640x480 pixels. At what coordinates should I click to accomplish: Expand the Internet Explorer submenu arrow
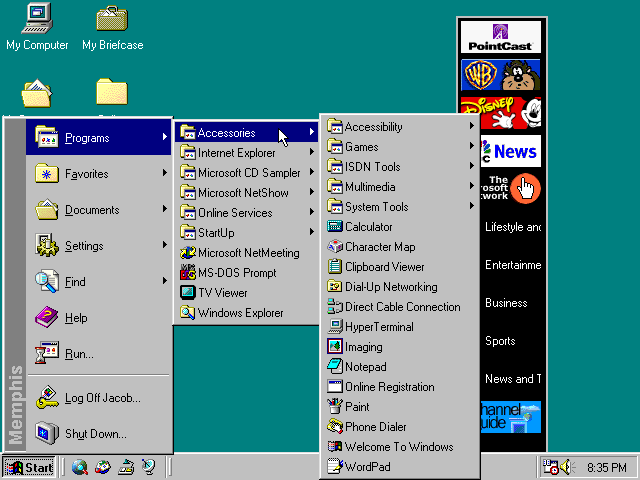click(312, 152)
